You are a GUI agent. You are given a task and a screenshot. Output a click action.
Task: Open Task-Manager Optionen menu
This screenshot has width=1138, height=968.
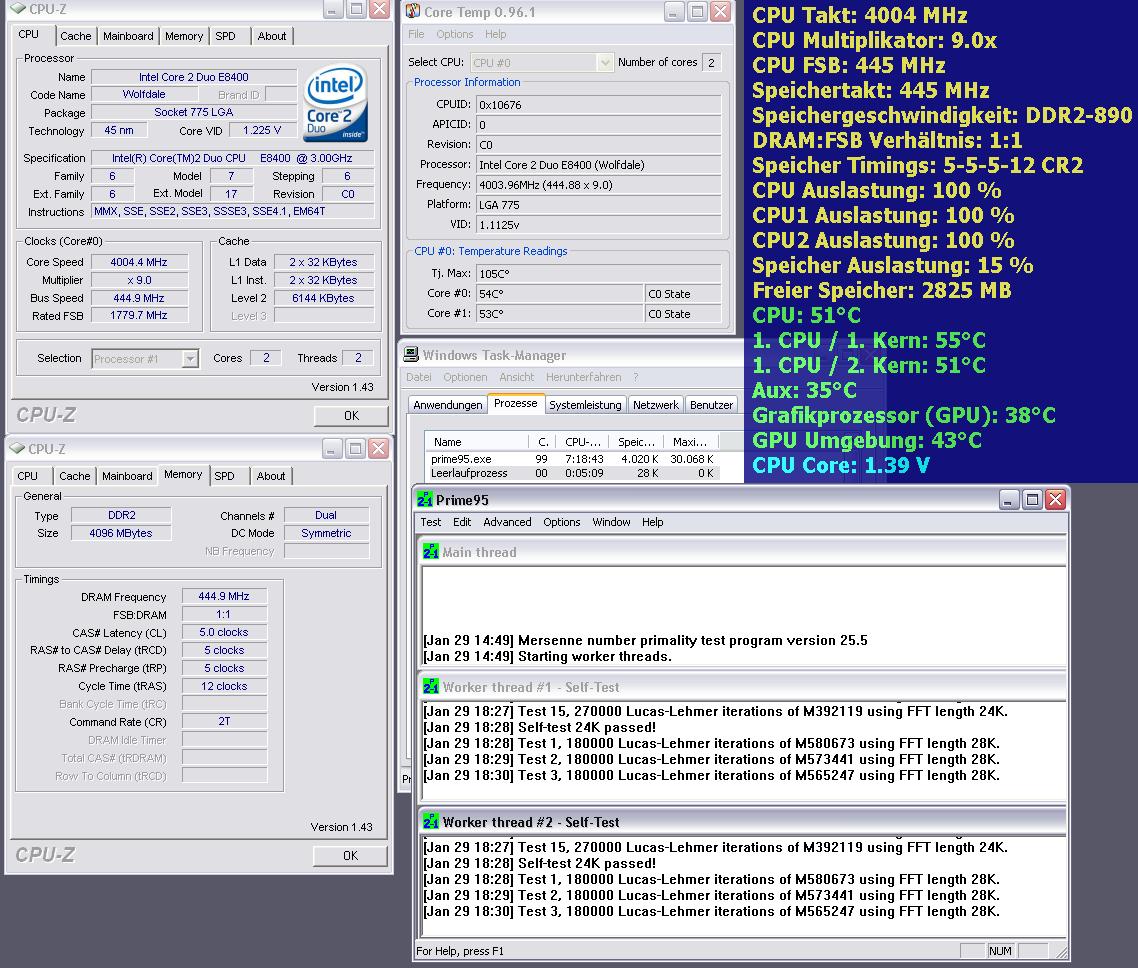point(465,377)
